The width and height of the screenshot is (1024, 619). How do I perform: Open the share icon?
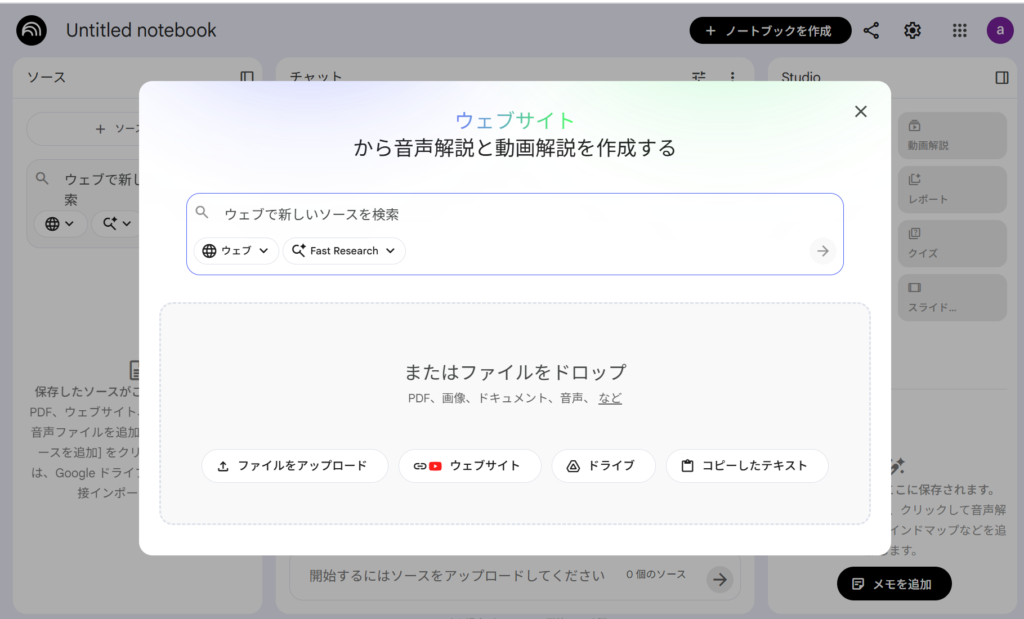tap(871, 31)
